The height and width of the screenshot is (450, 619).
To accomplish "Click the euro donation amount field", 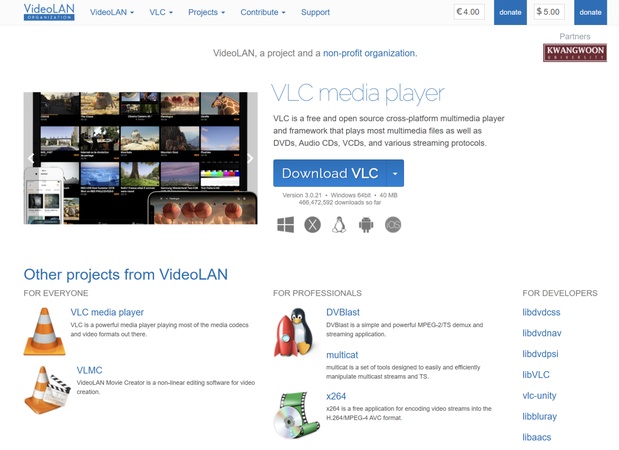I will [x=469, y=12].
